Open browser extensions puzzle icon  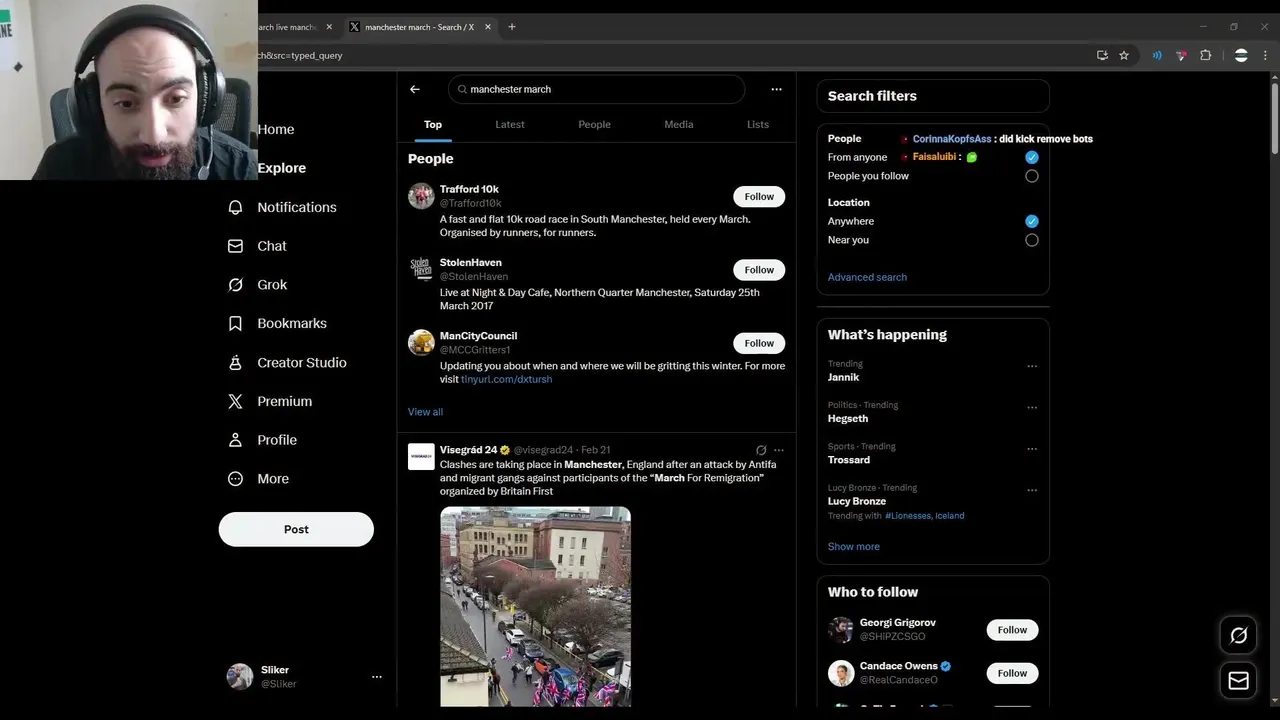[x=1205, y=55]
